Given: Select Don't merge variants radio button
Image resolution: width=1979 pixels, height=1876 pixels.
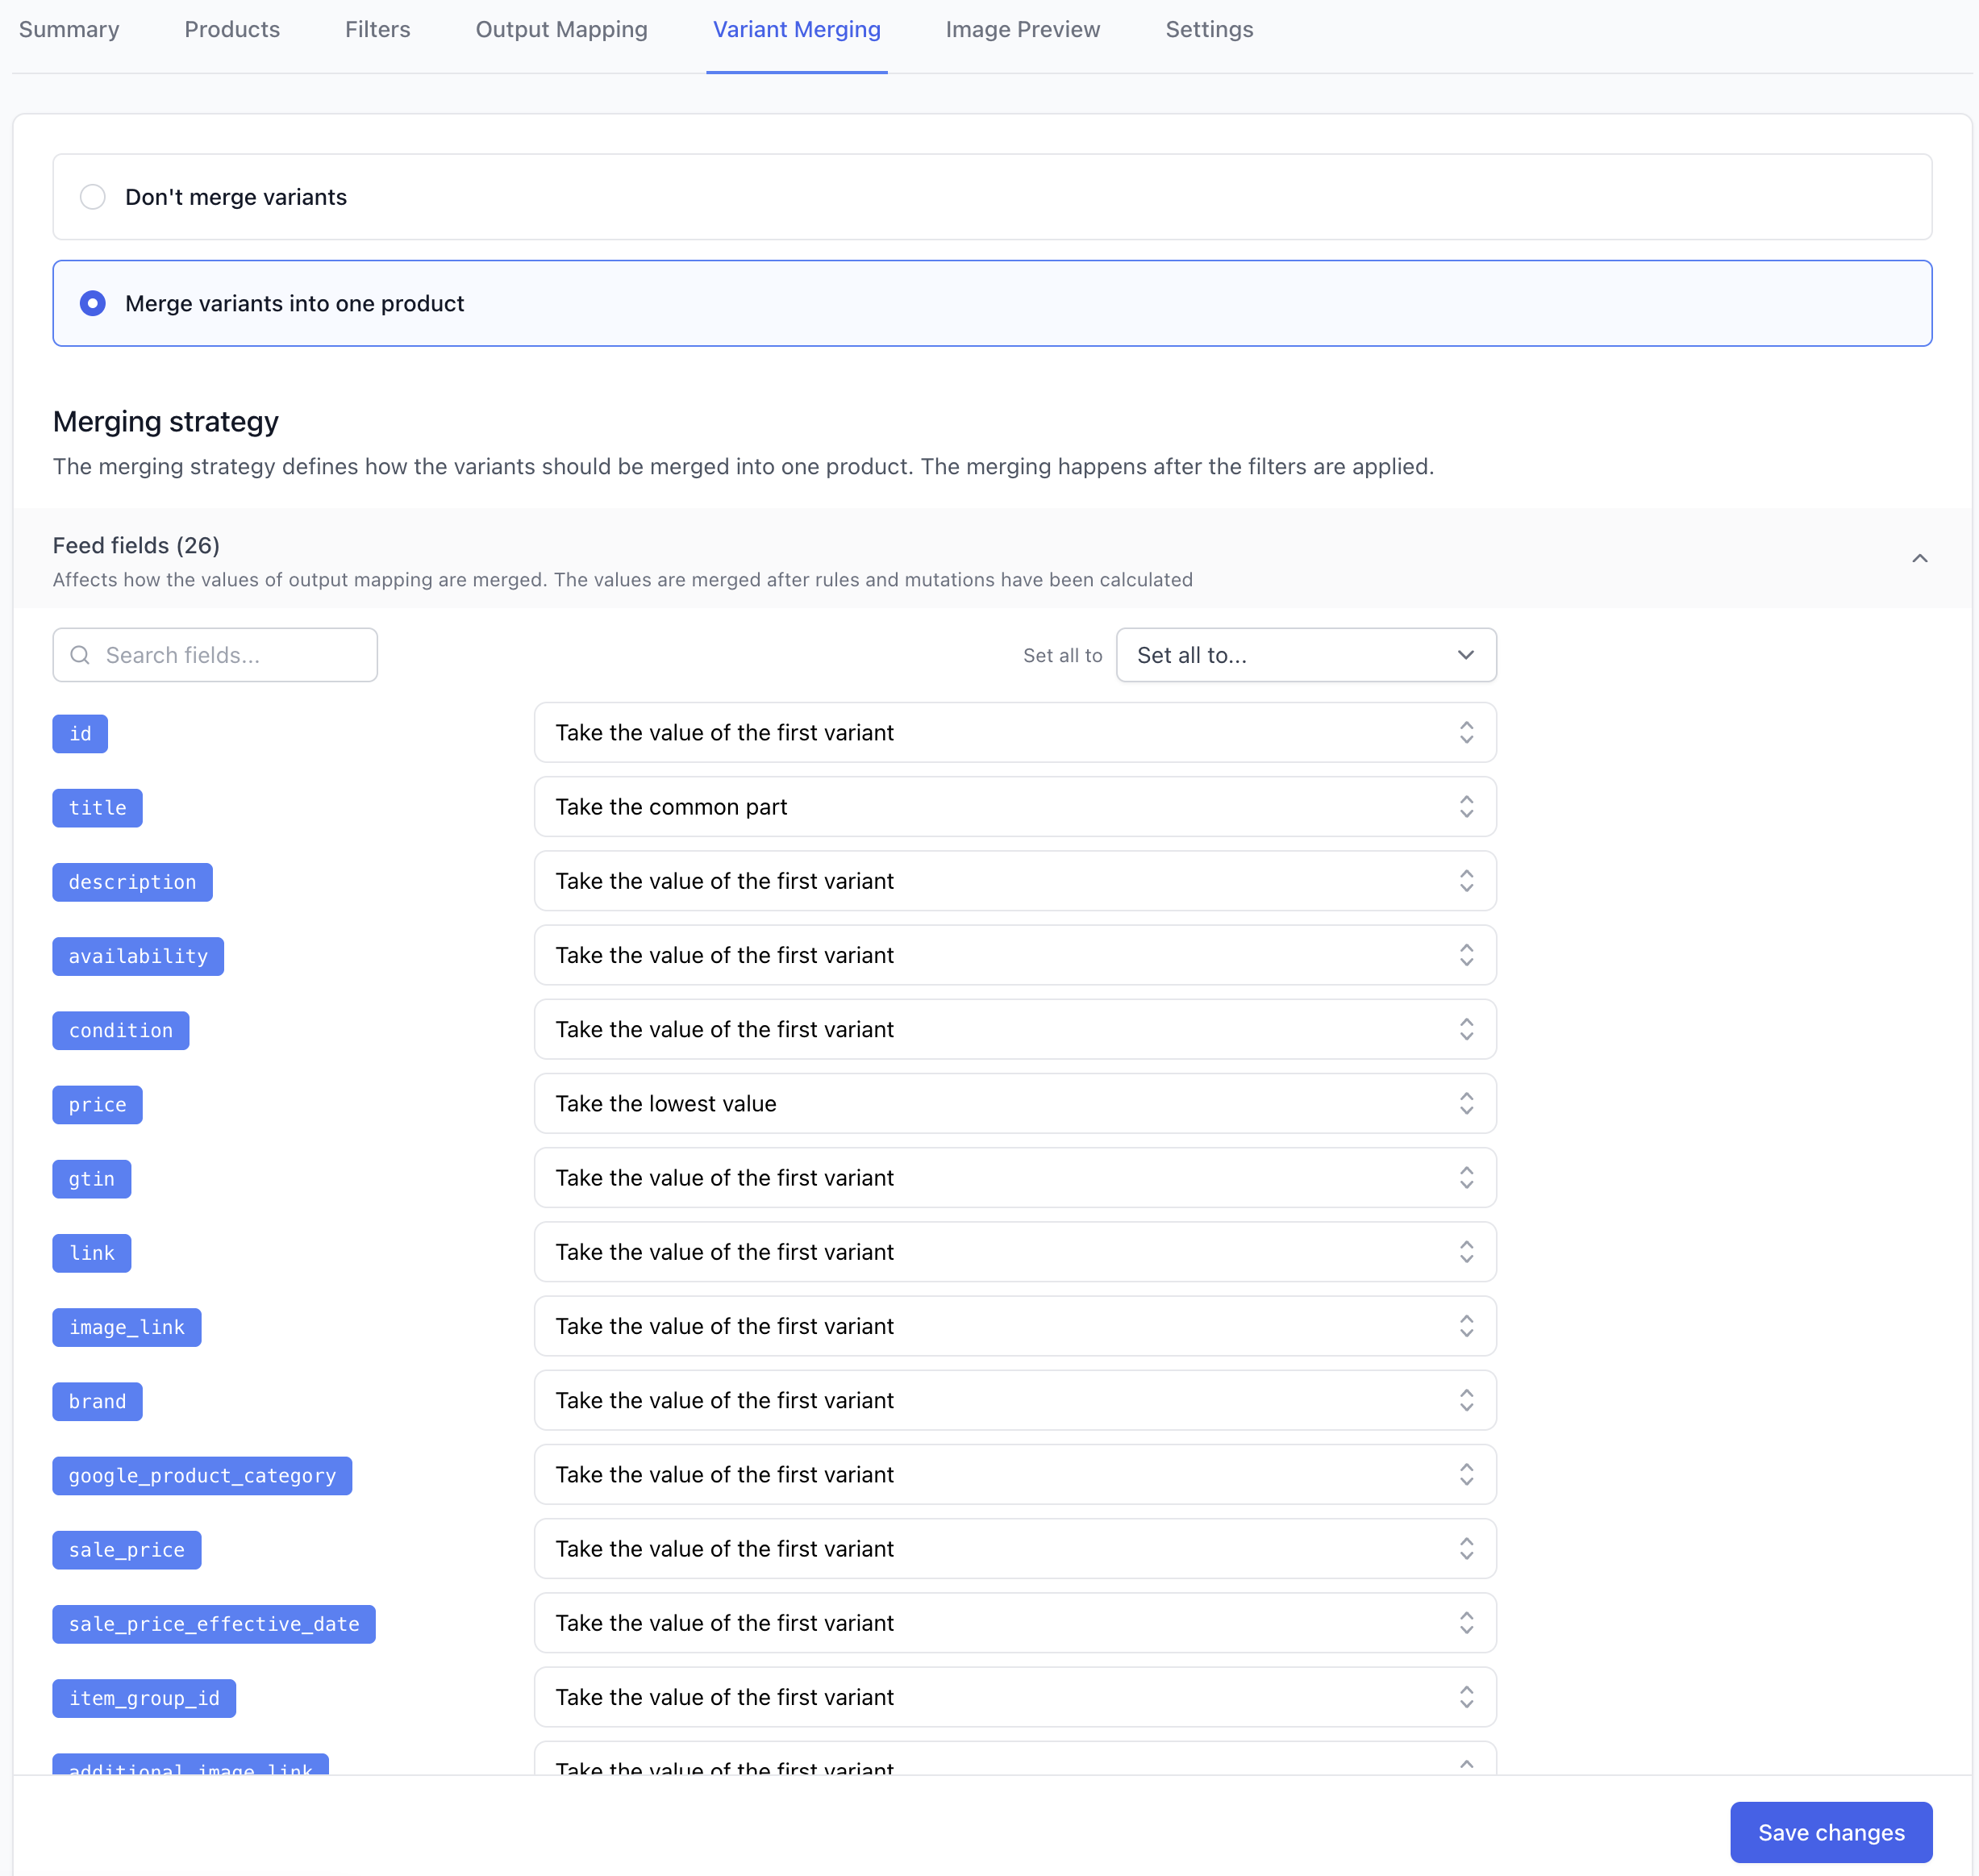Looking at the screenshot, I should click(93, 197).
